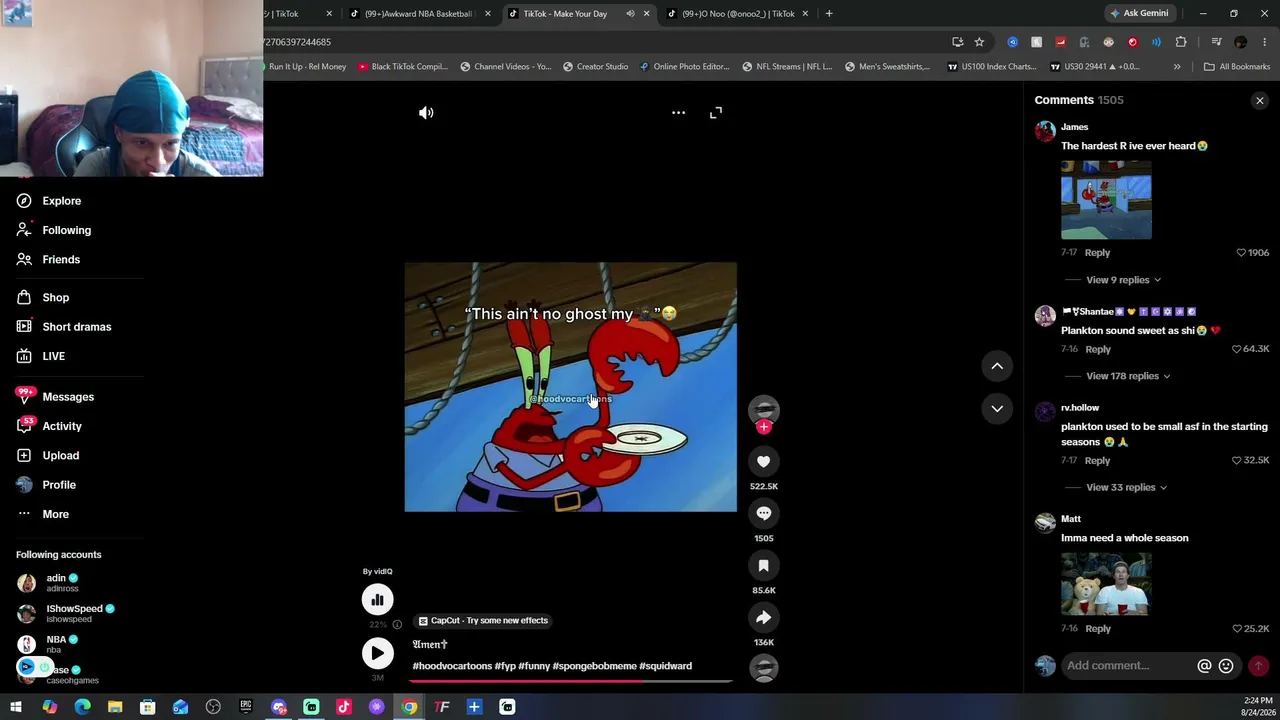Open the Creator Studio bookmark
The image size is (1280, 720).
coord(596,67)
